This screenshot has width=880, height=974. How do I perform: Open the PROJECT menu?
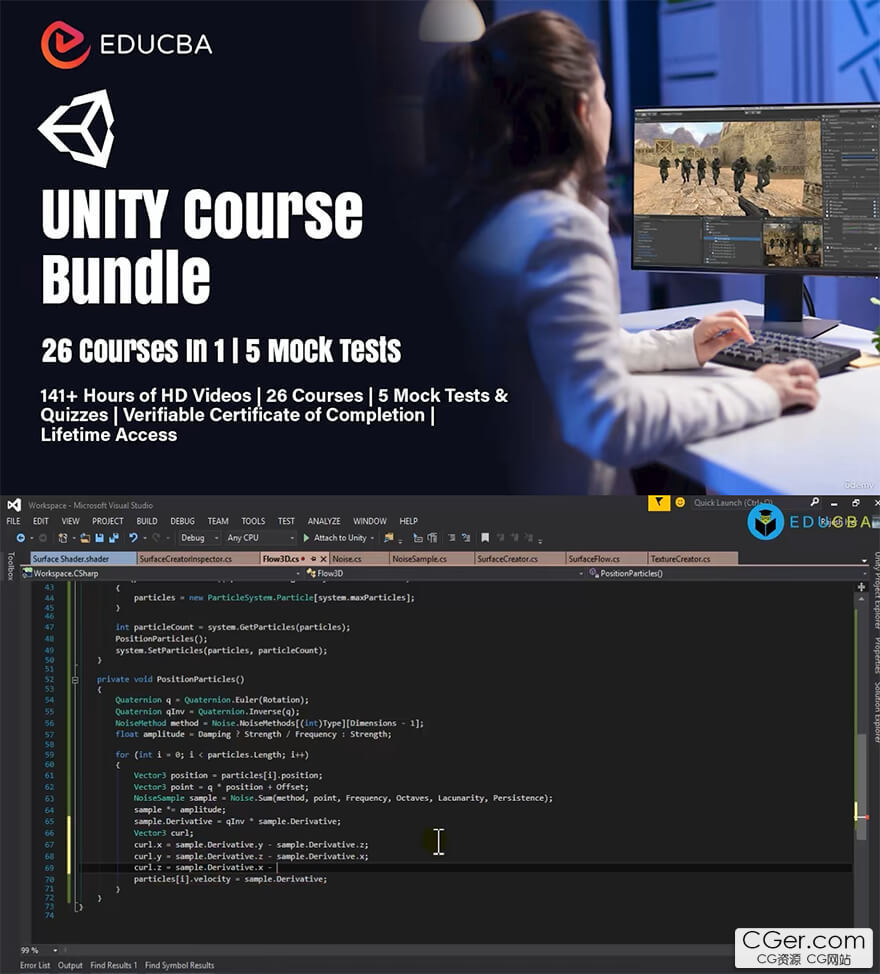(x=107, y=521)
